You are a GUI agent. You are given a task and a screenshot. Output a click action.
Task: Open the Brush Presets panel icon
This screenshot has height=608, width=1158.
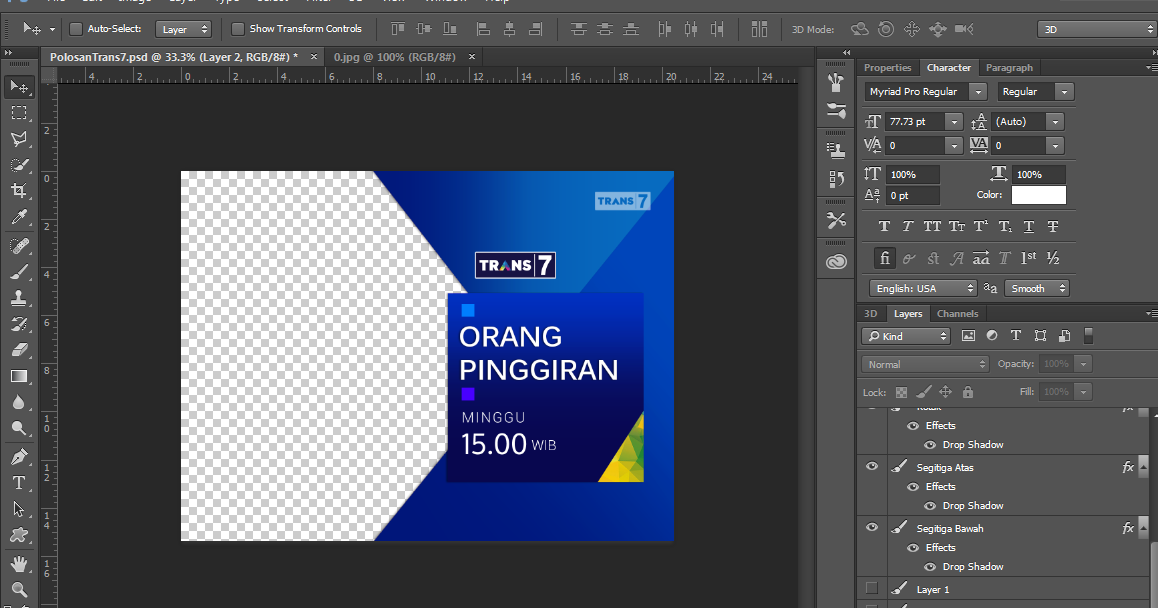coord(836,110)
